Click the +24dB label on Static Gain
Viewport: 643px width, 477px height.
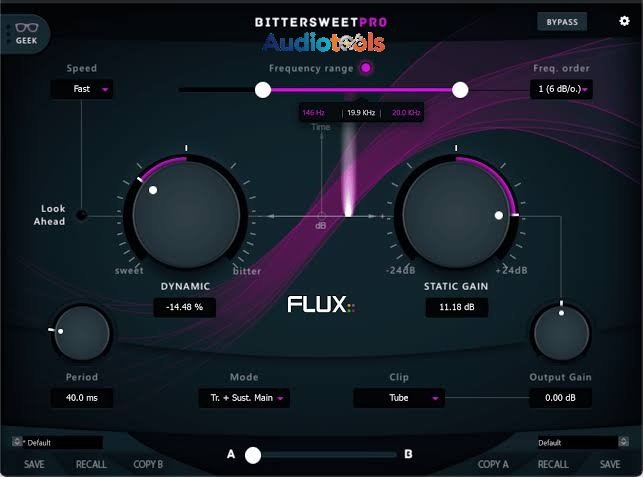(x=511, y=270)
